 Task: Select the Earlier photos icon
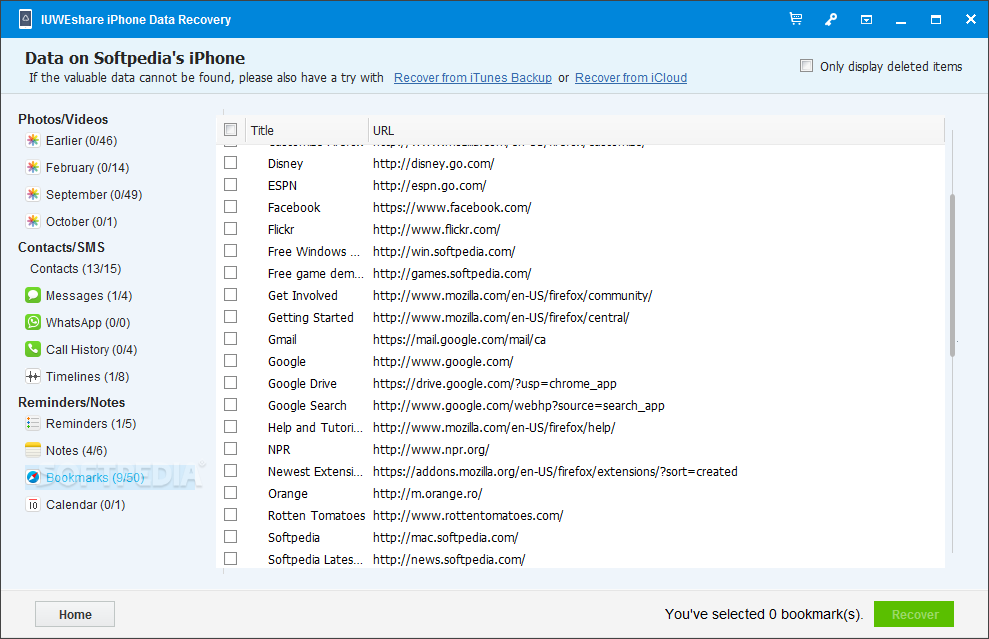33,140
